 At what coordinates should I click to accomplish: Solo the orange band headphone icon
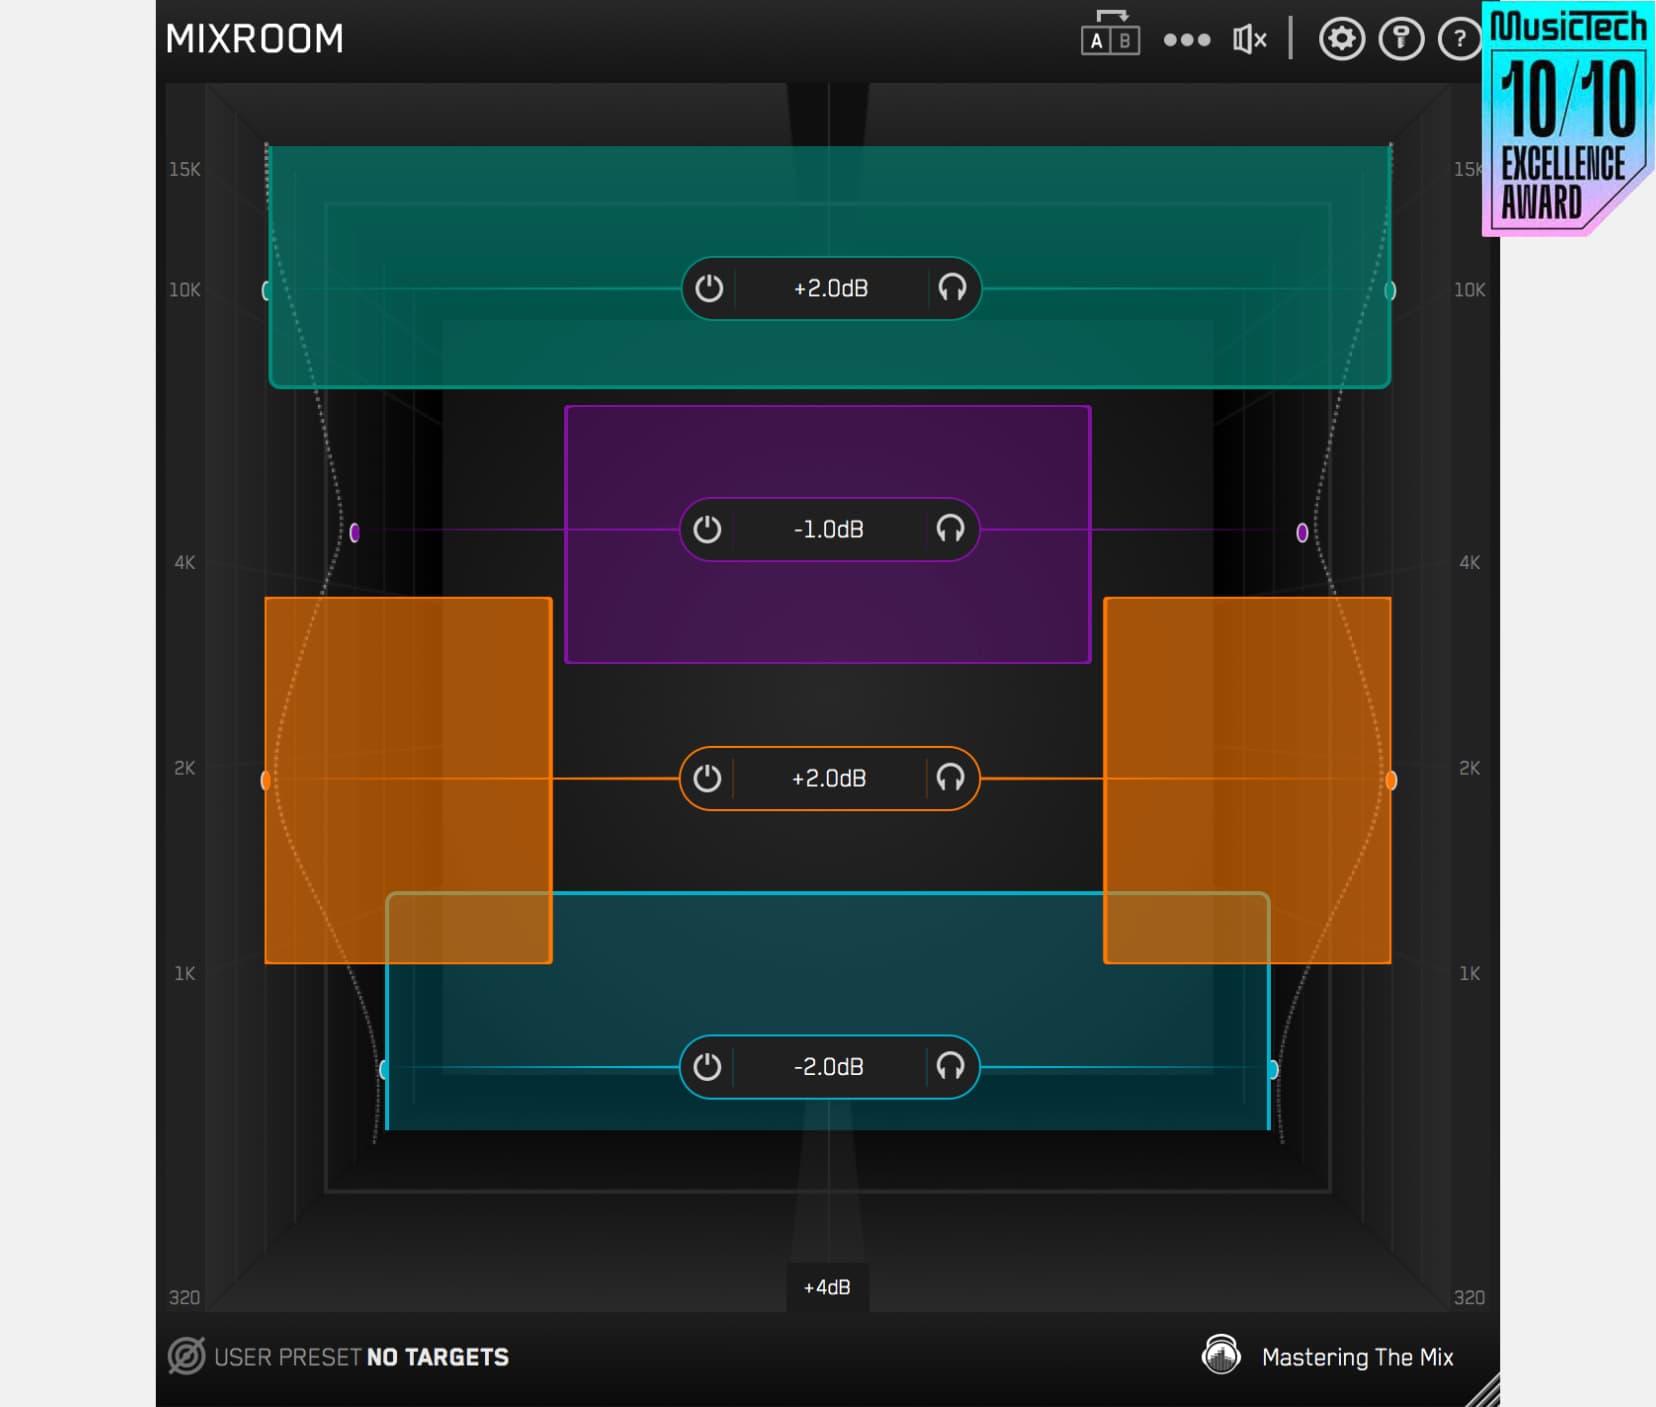pos(950,778)
